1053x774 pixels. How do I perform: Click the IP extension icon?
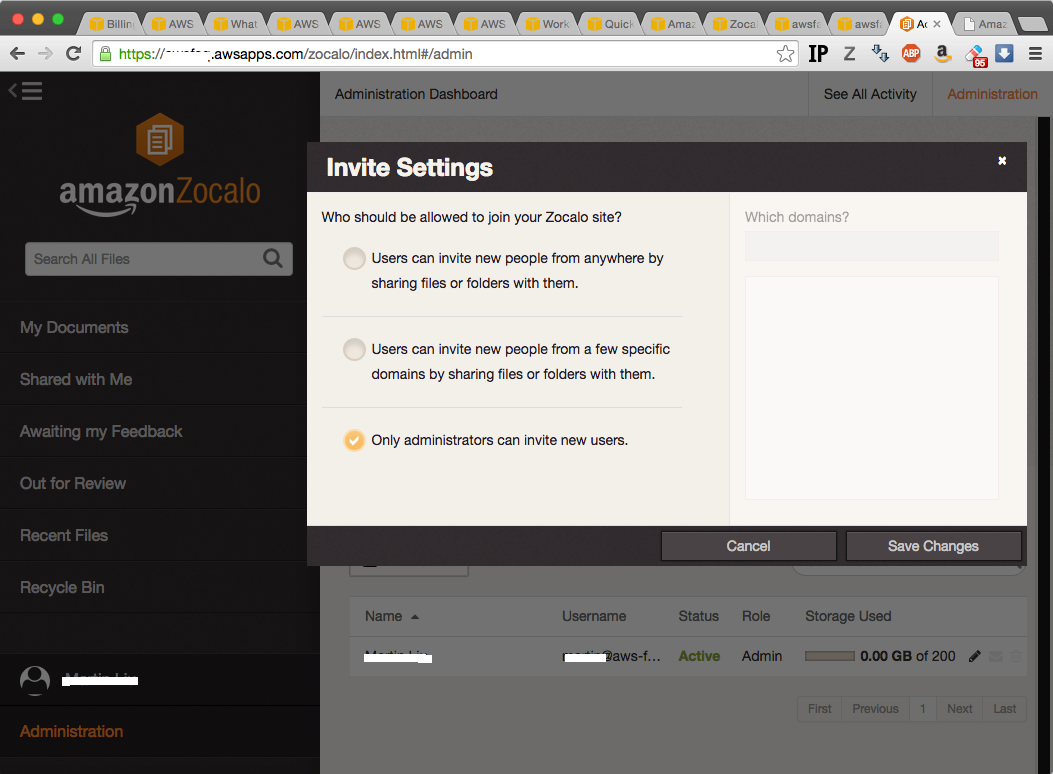818,54
